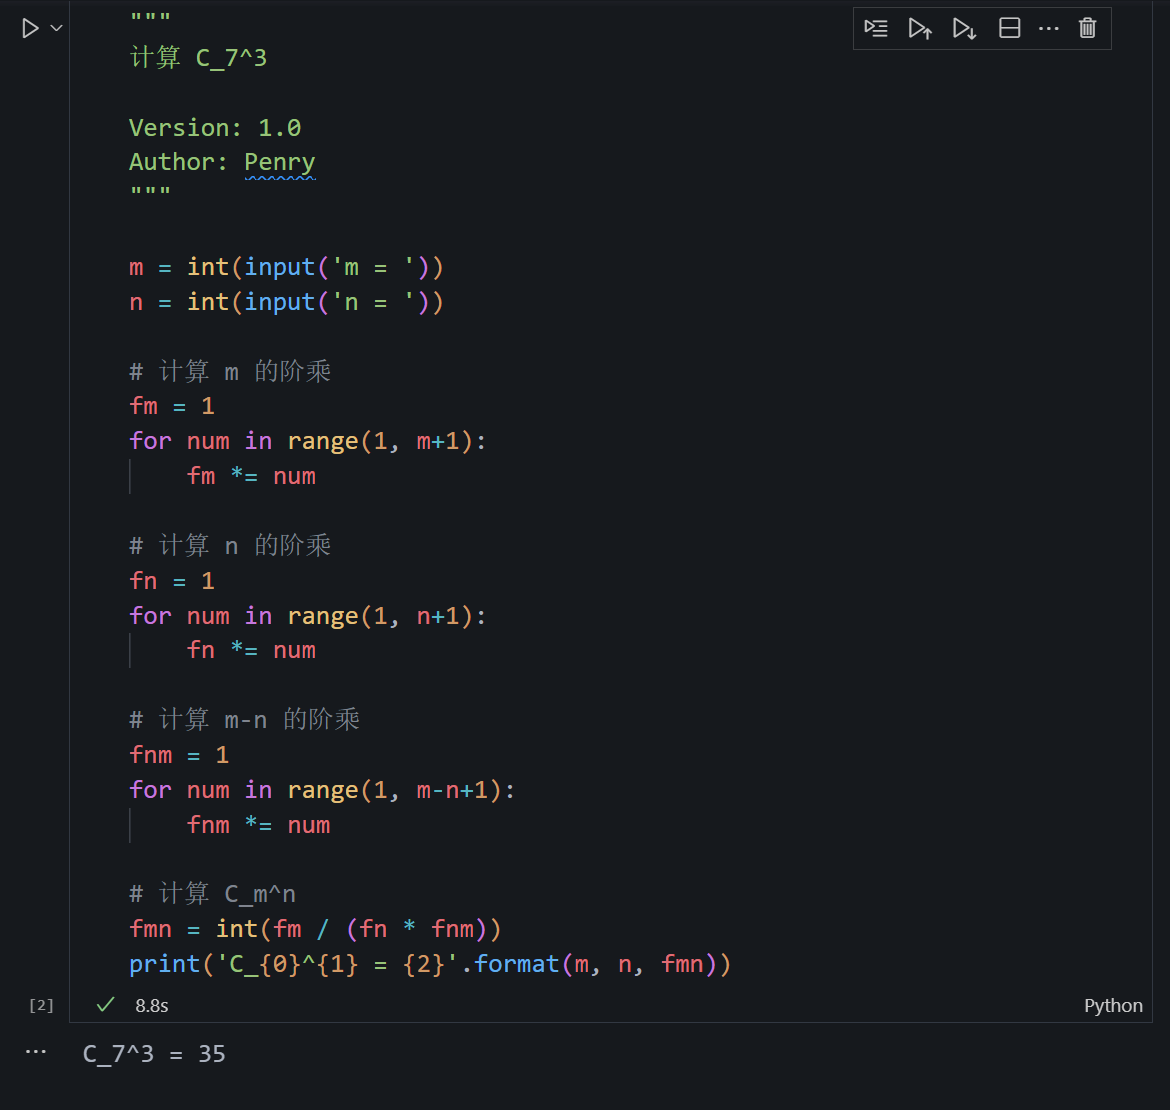Click the comment 计算 m-n 的阶乘
The height and width of the screenshot is (1110, 1170).
[x=245, y=720]
